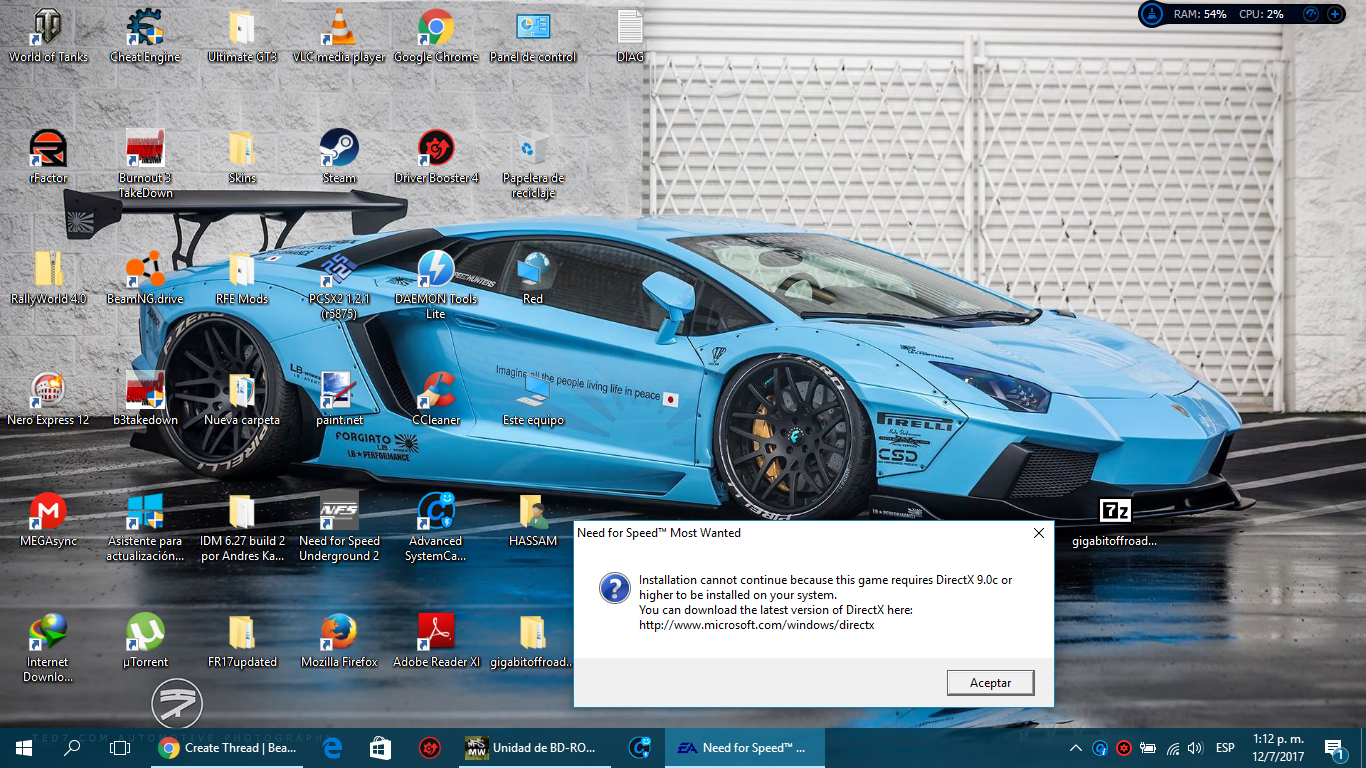Expand hidden system tray icons chevron
Screen dimensions: 1366x768
point(1076,748)
